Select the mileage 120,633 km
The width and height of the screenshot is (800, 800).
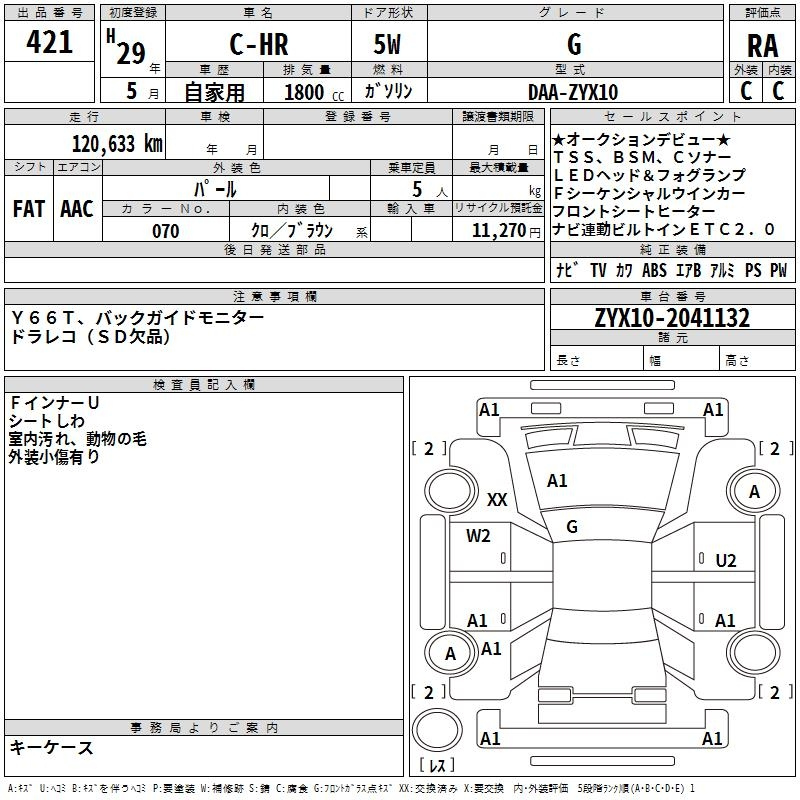pyautogui.click(x=117, y=144)
